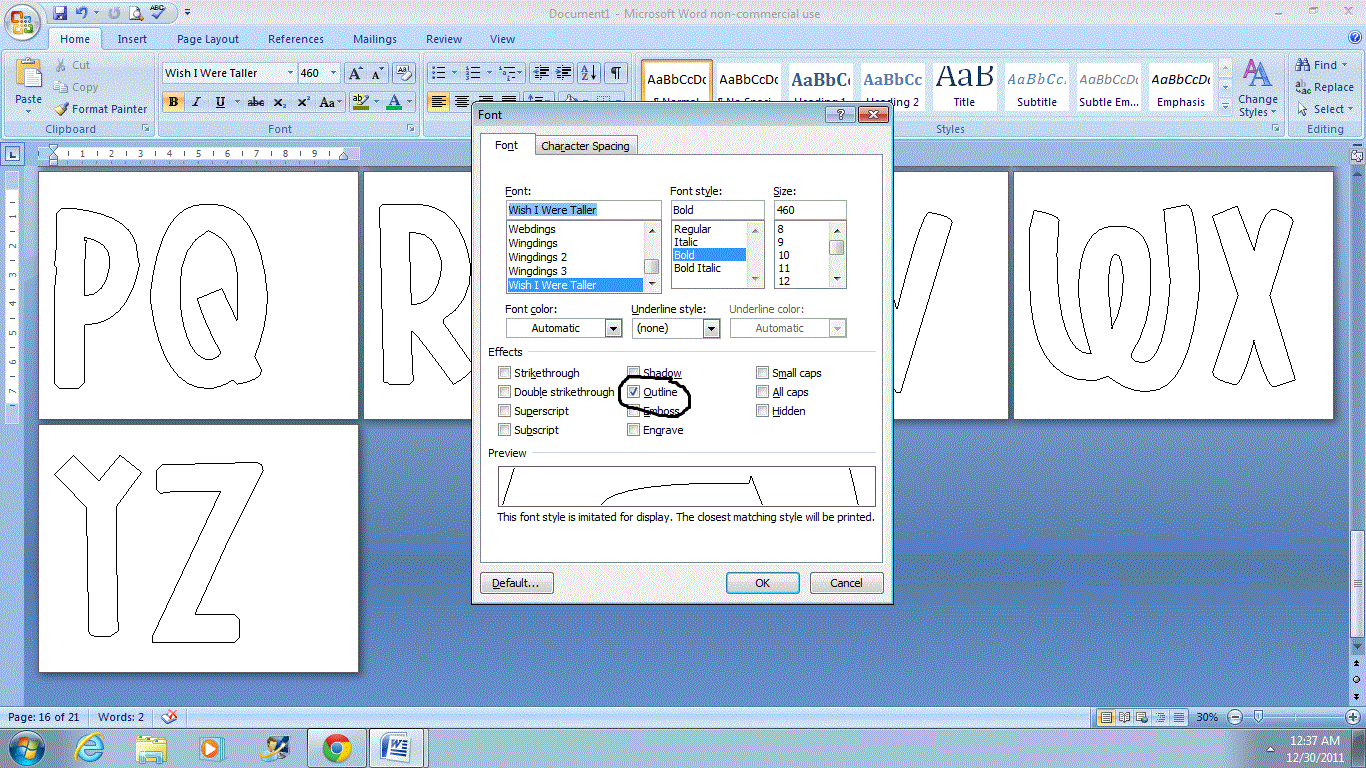Align text left in the ribbon
The width and height of the screenshot is (1366, 768).
pos(438,102)
